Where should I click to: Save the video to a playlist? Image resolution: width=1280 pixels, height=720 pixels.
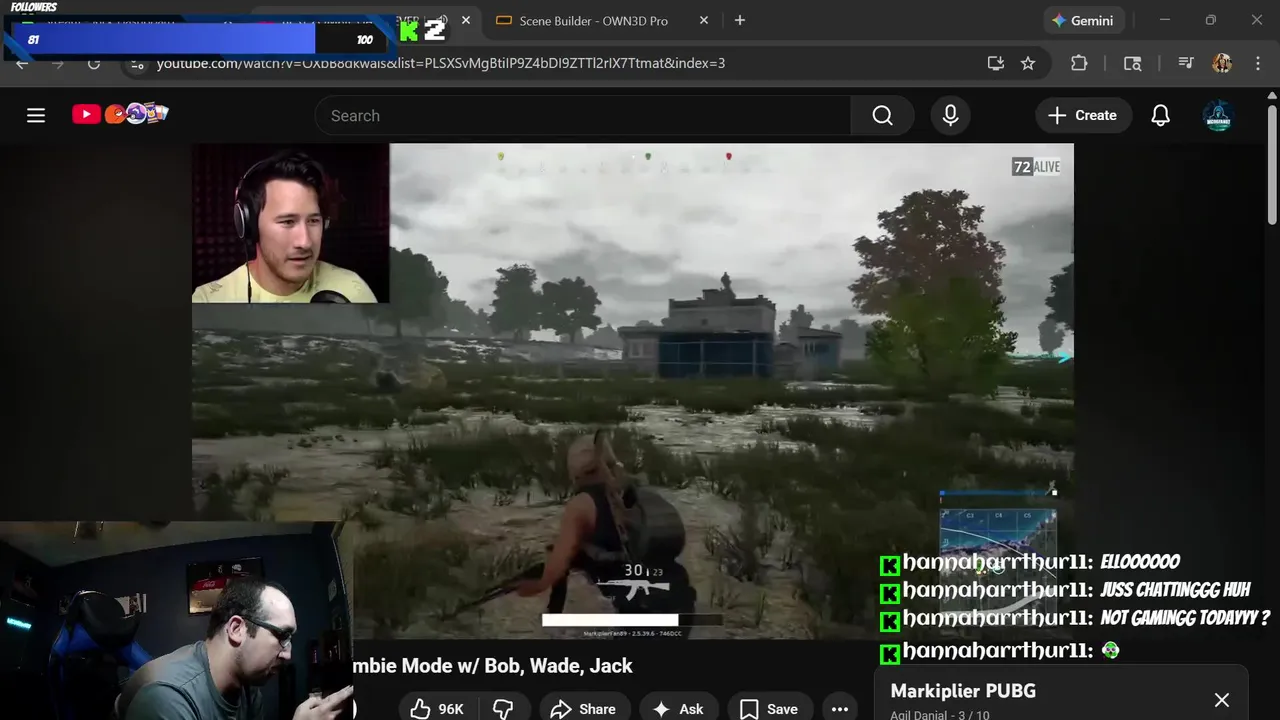coord(769,709)
